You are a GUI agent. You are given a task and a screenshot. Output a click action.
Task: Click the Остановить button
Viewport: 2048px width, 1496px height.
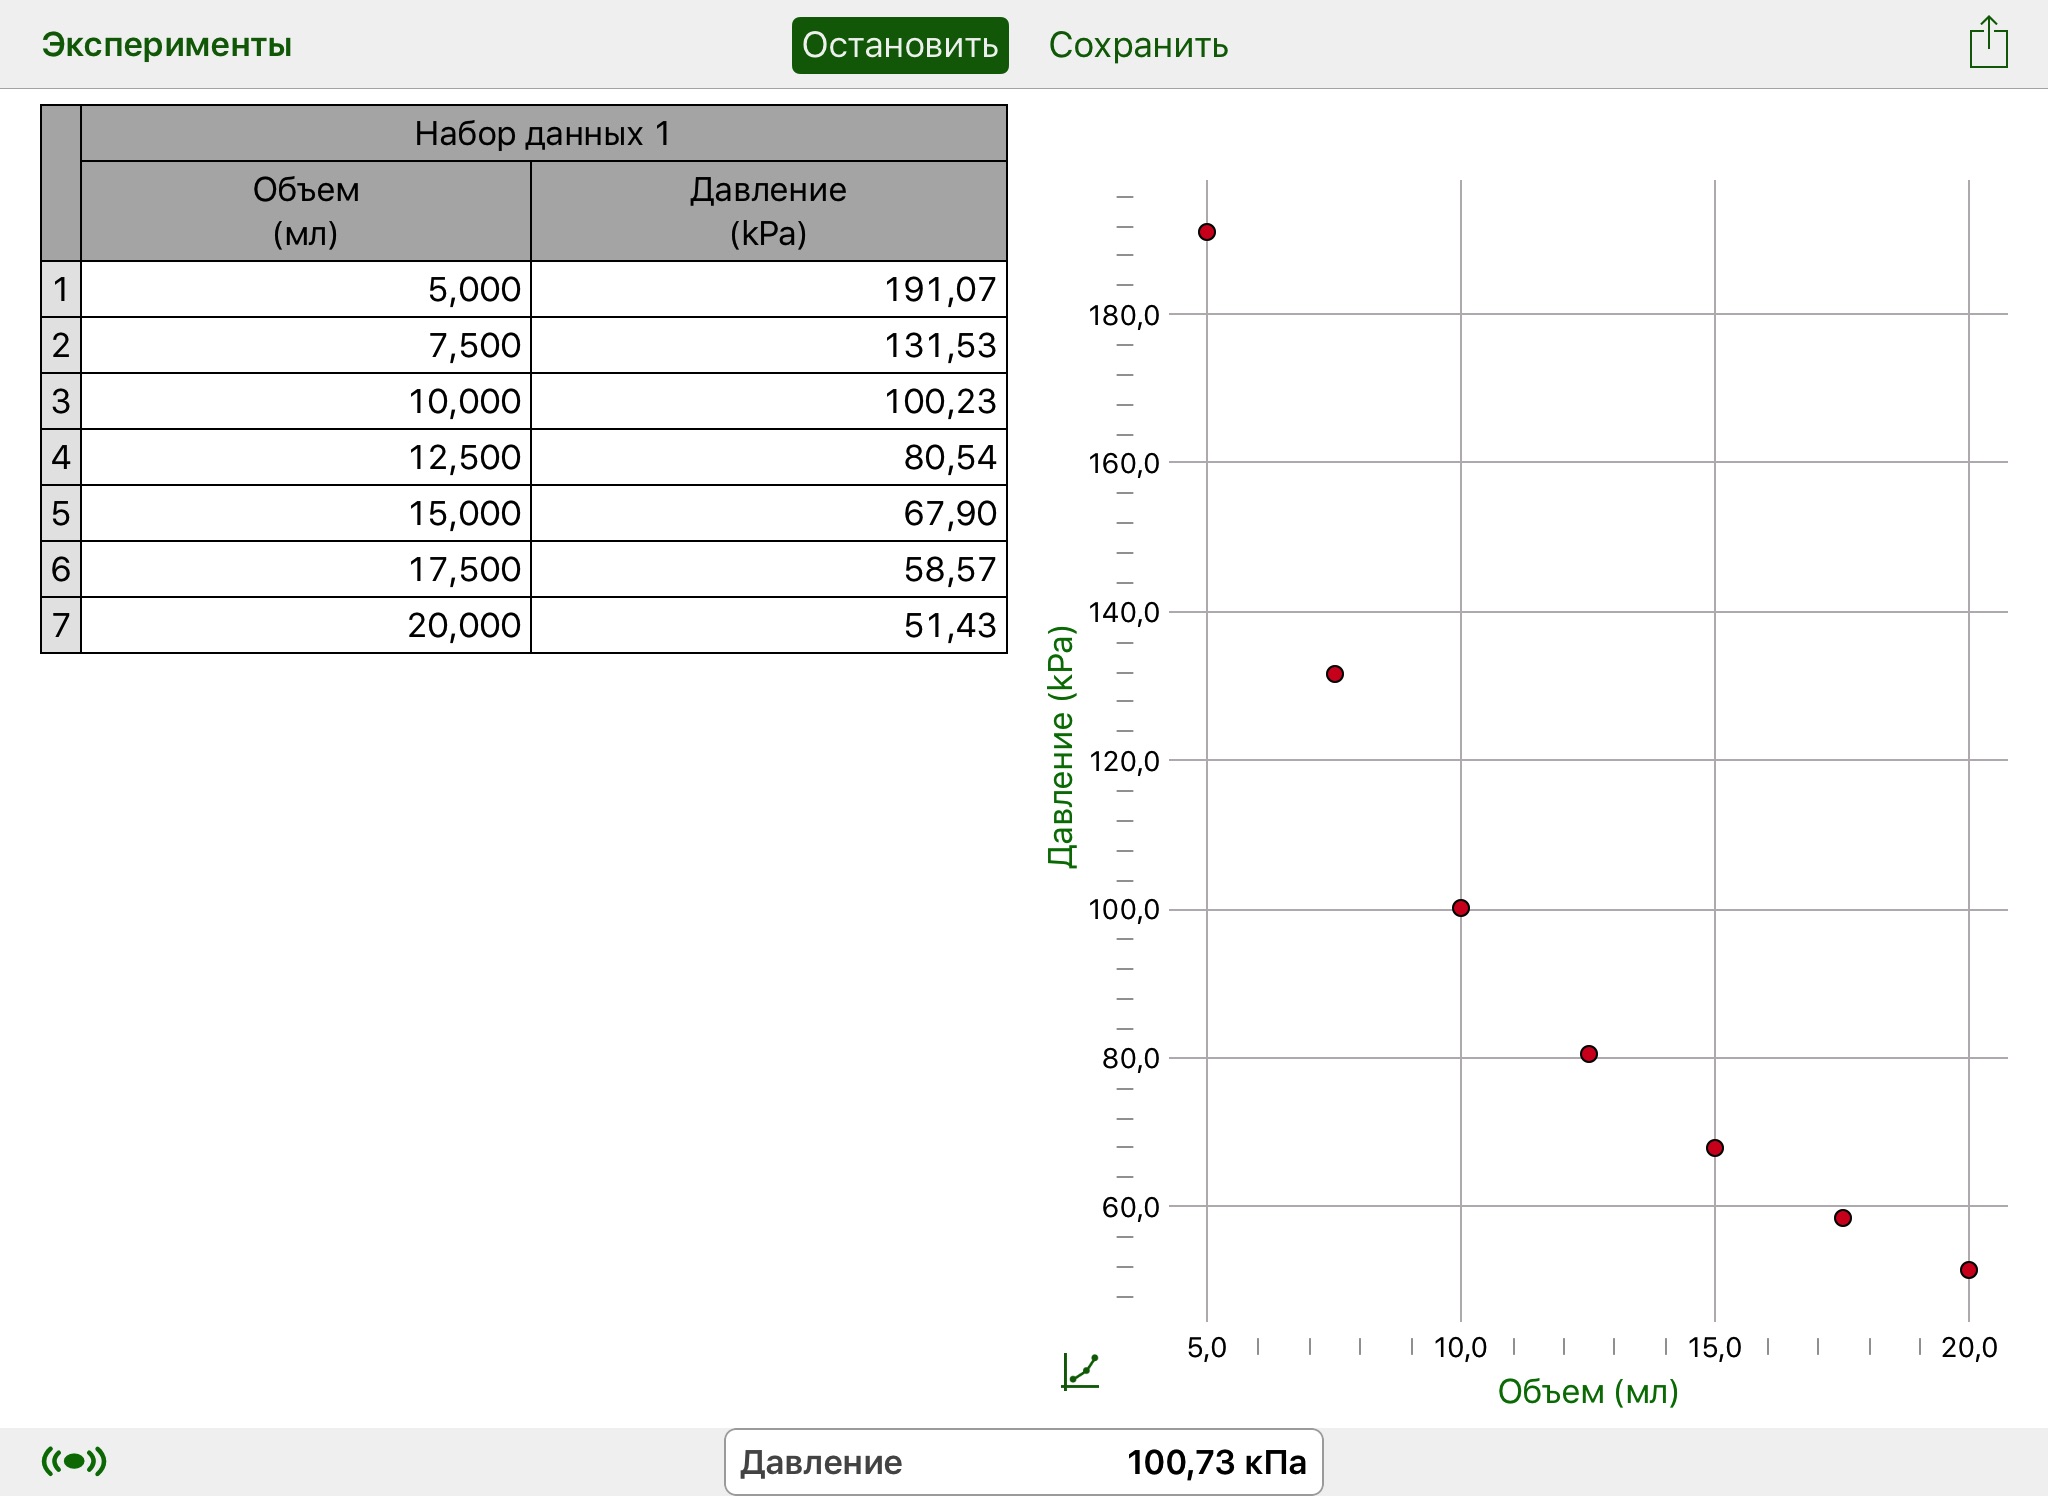900,45
